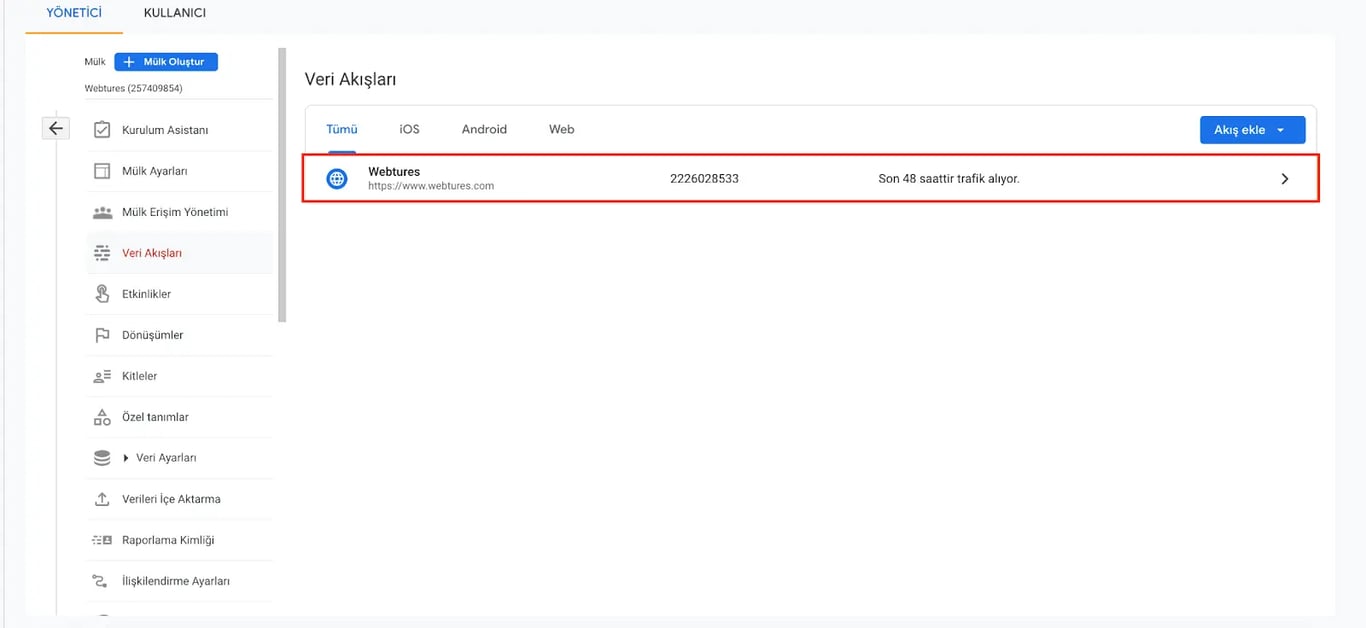The width and height of the screenshot is (1366, 628).
Task: Click the Veri Akışları streams icon
Action: (x=101, y=252)
